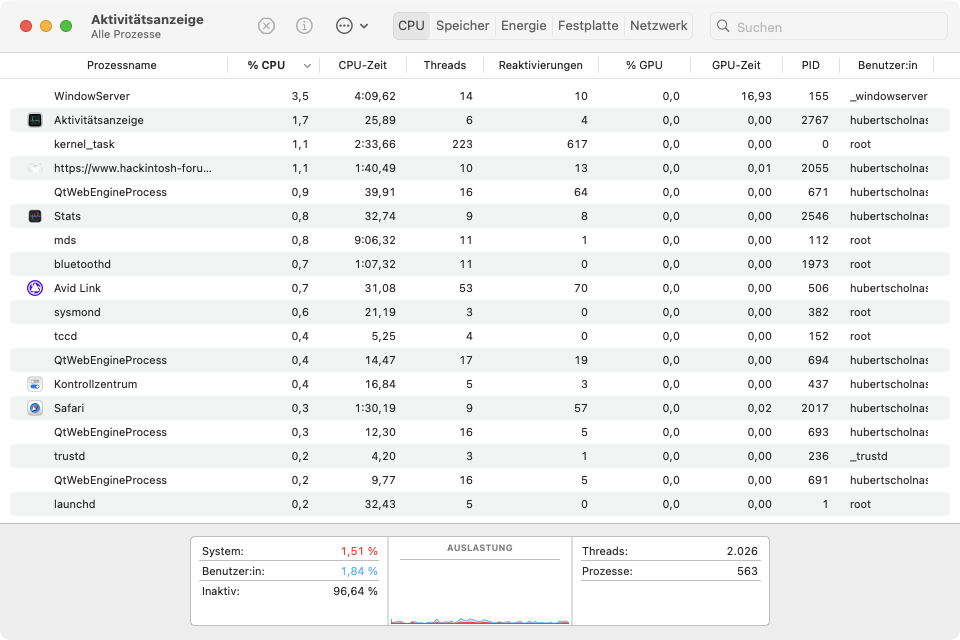Select the Festplatte tab
960x640 pixels.
(588, 26)
